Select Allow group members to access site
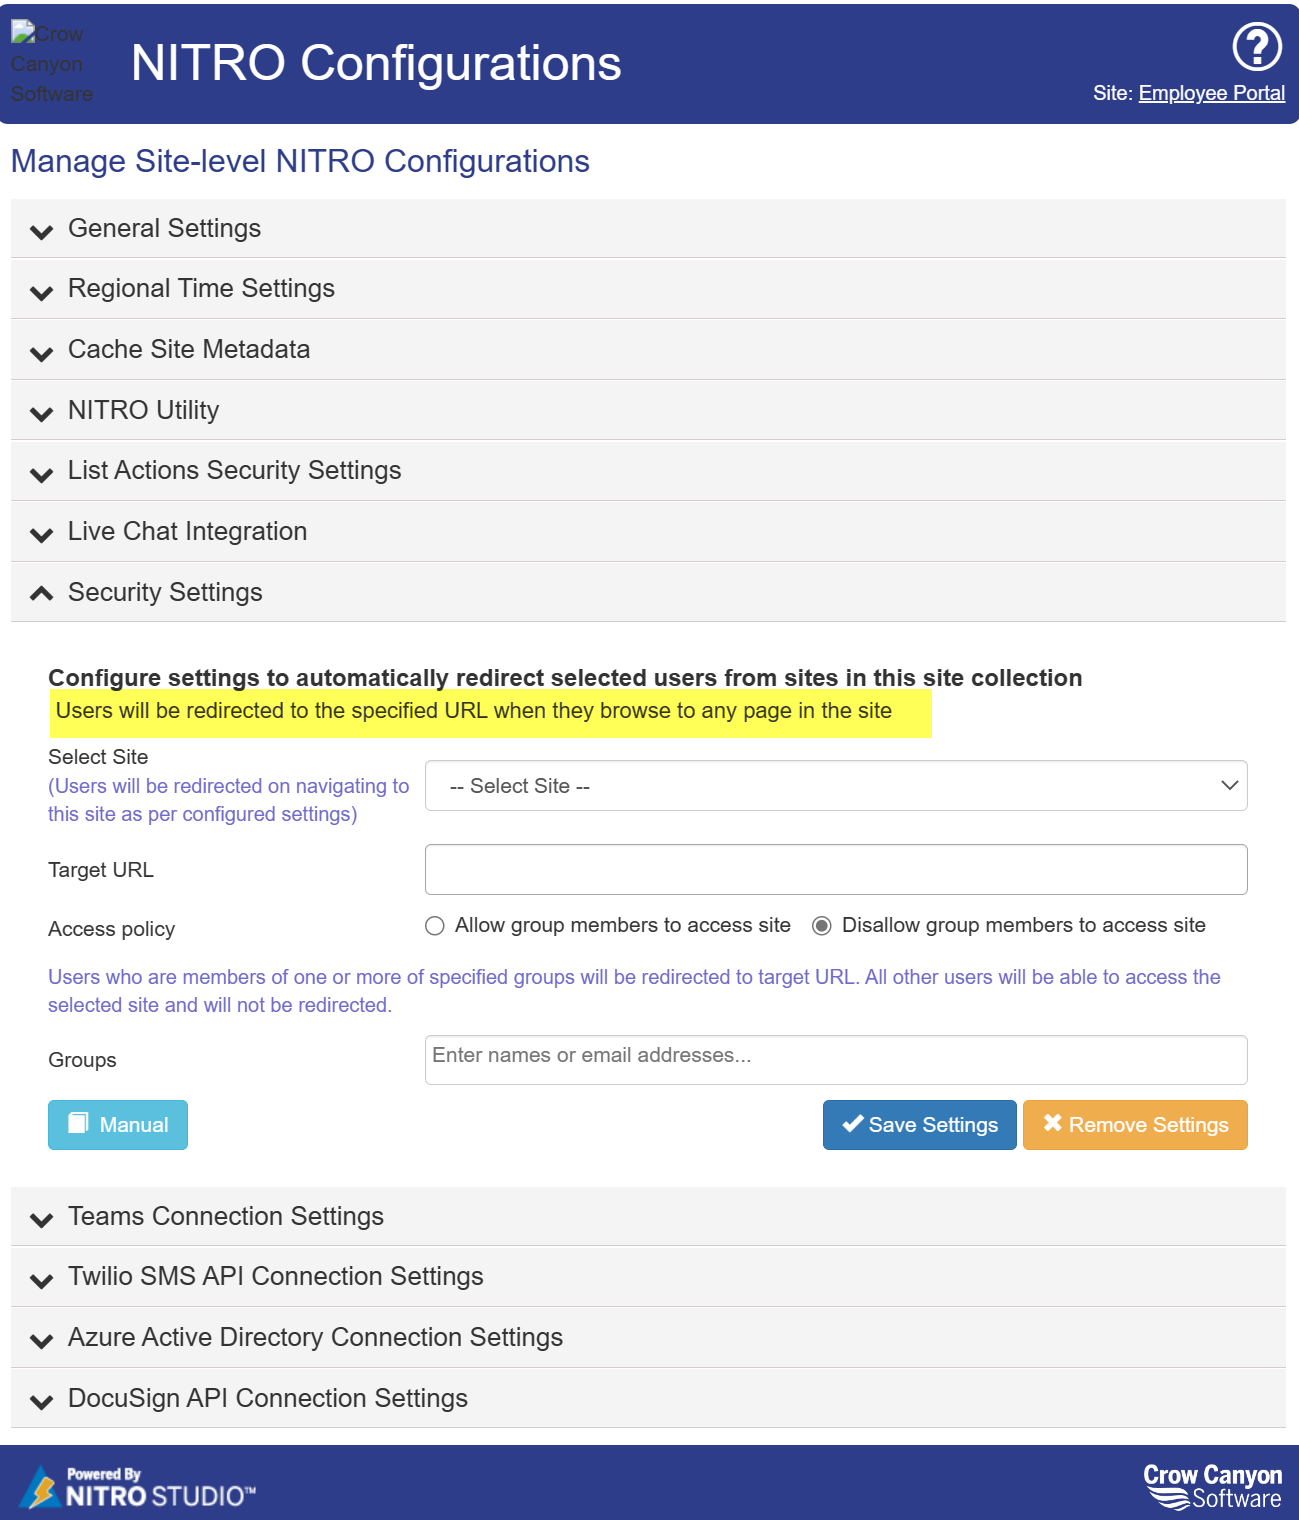Screen dimensions: 1299x1520 435,926
